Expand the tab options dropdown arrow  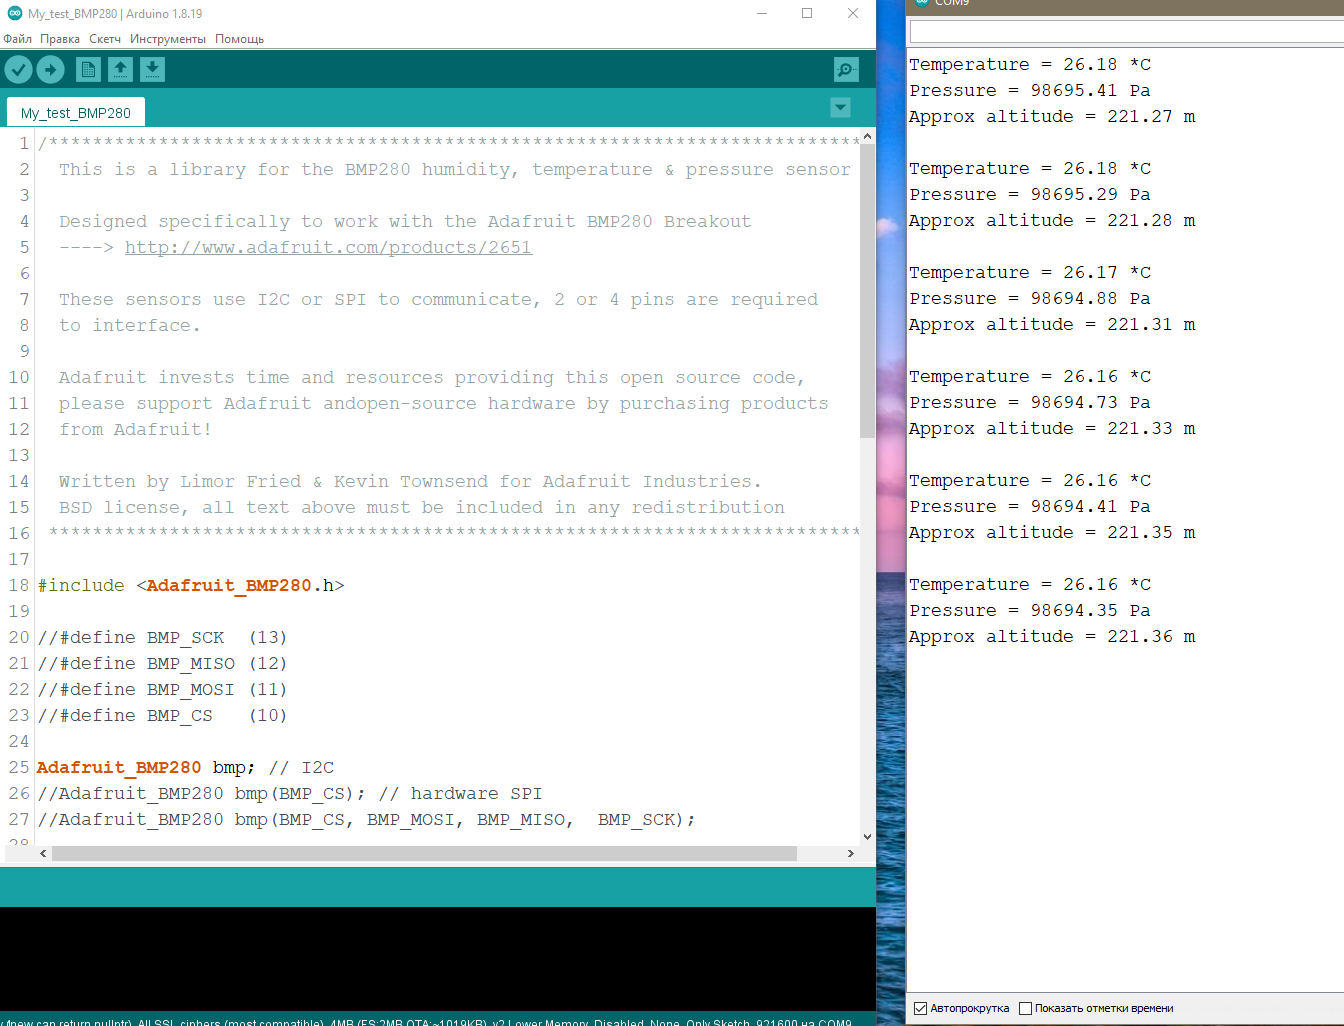[841, 107]
